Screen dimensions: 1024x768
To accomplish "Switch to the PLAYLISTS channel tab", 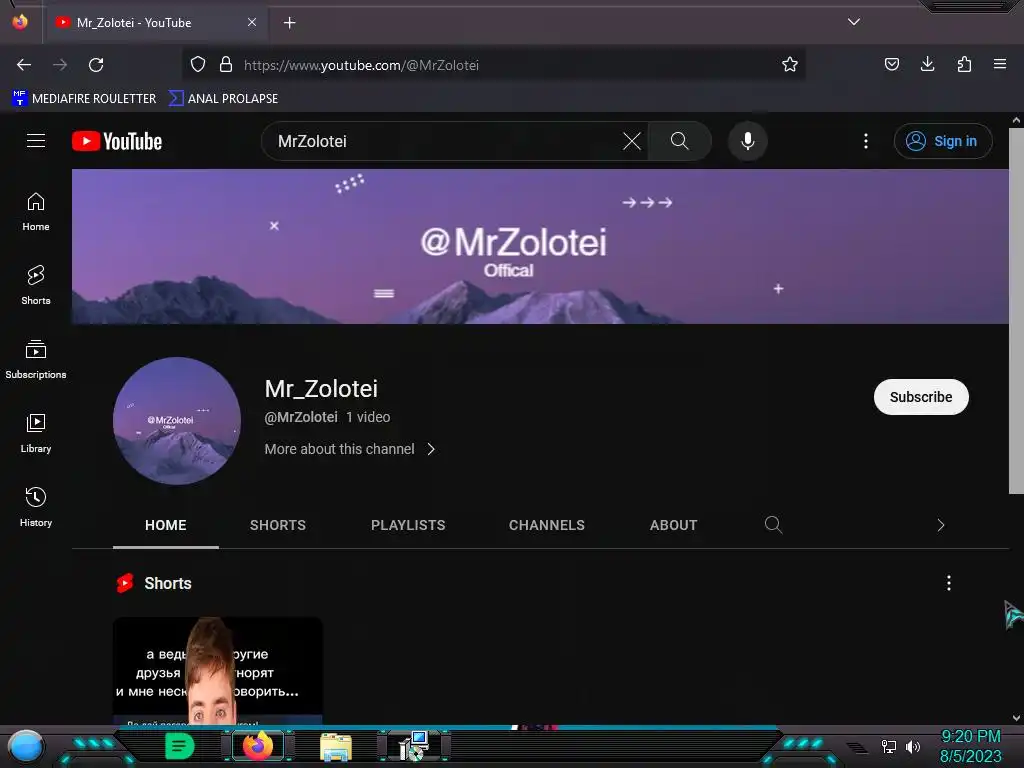I will click(408, 525).
